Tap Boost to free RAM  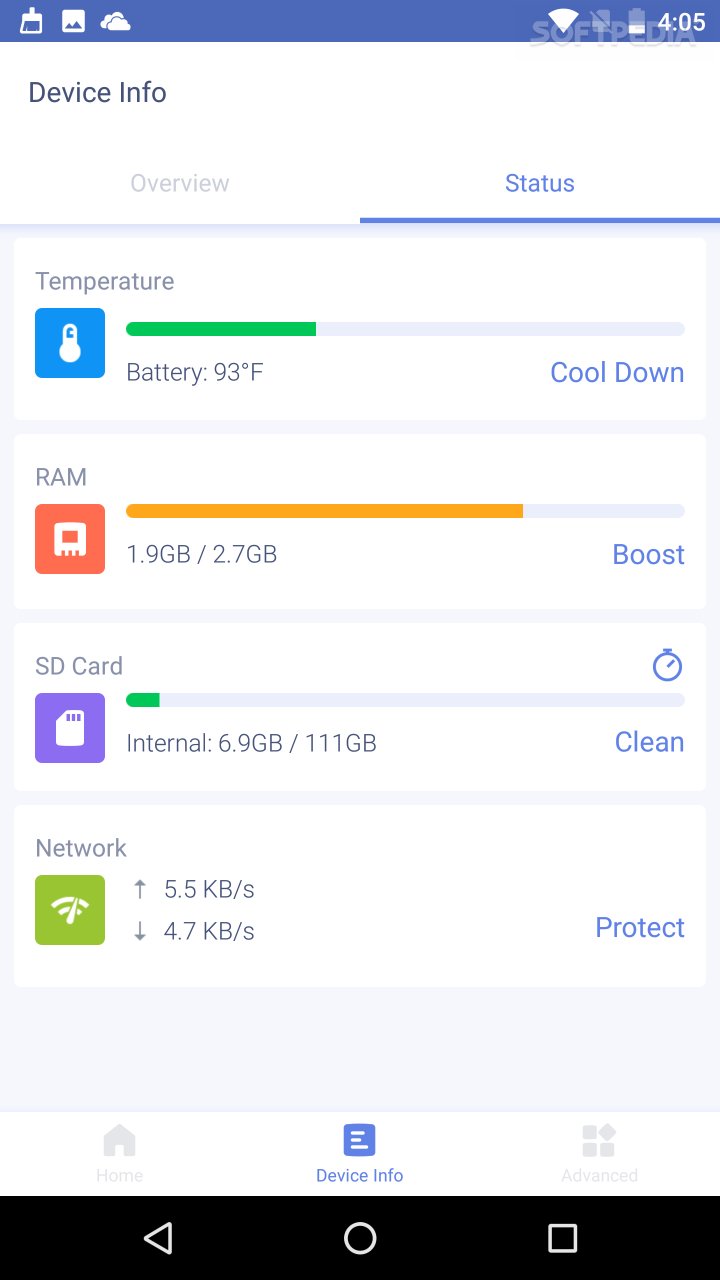[x=648, y=554]
